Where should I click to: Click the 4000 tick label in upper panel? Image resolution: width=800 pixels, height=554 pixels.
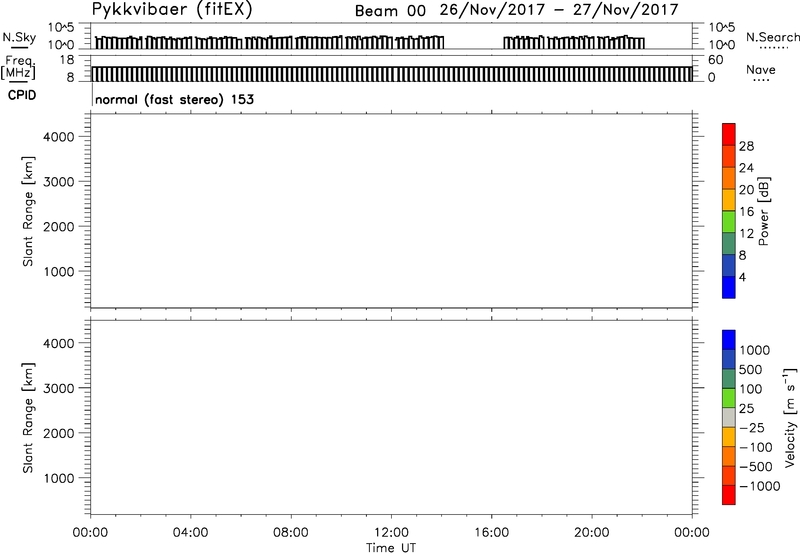click(59, 137)
